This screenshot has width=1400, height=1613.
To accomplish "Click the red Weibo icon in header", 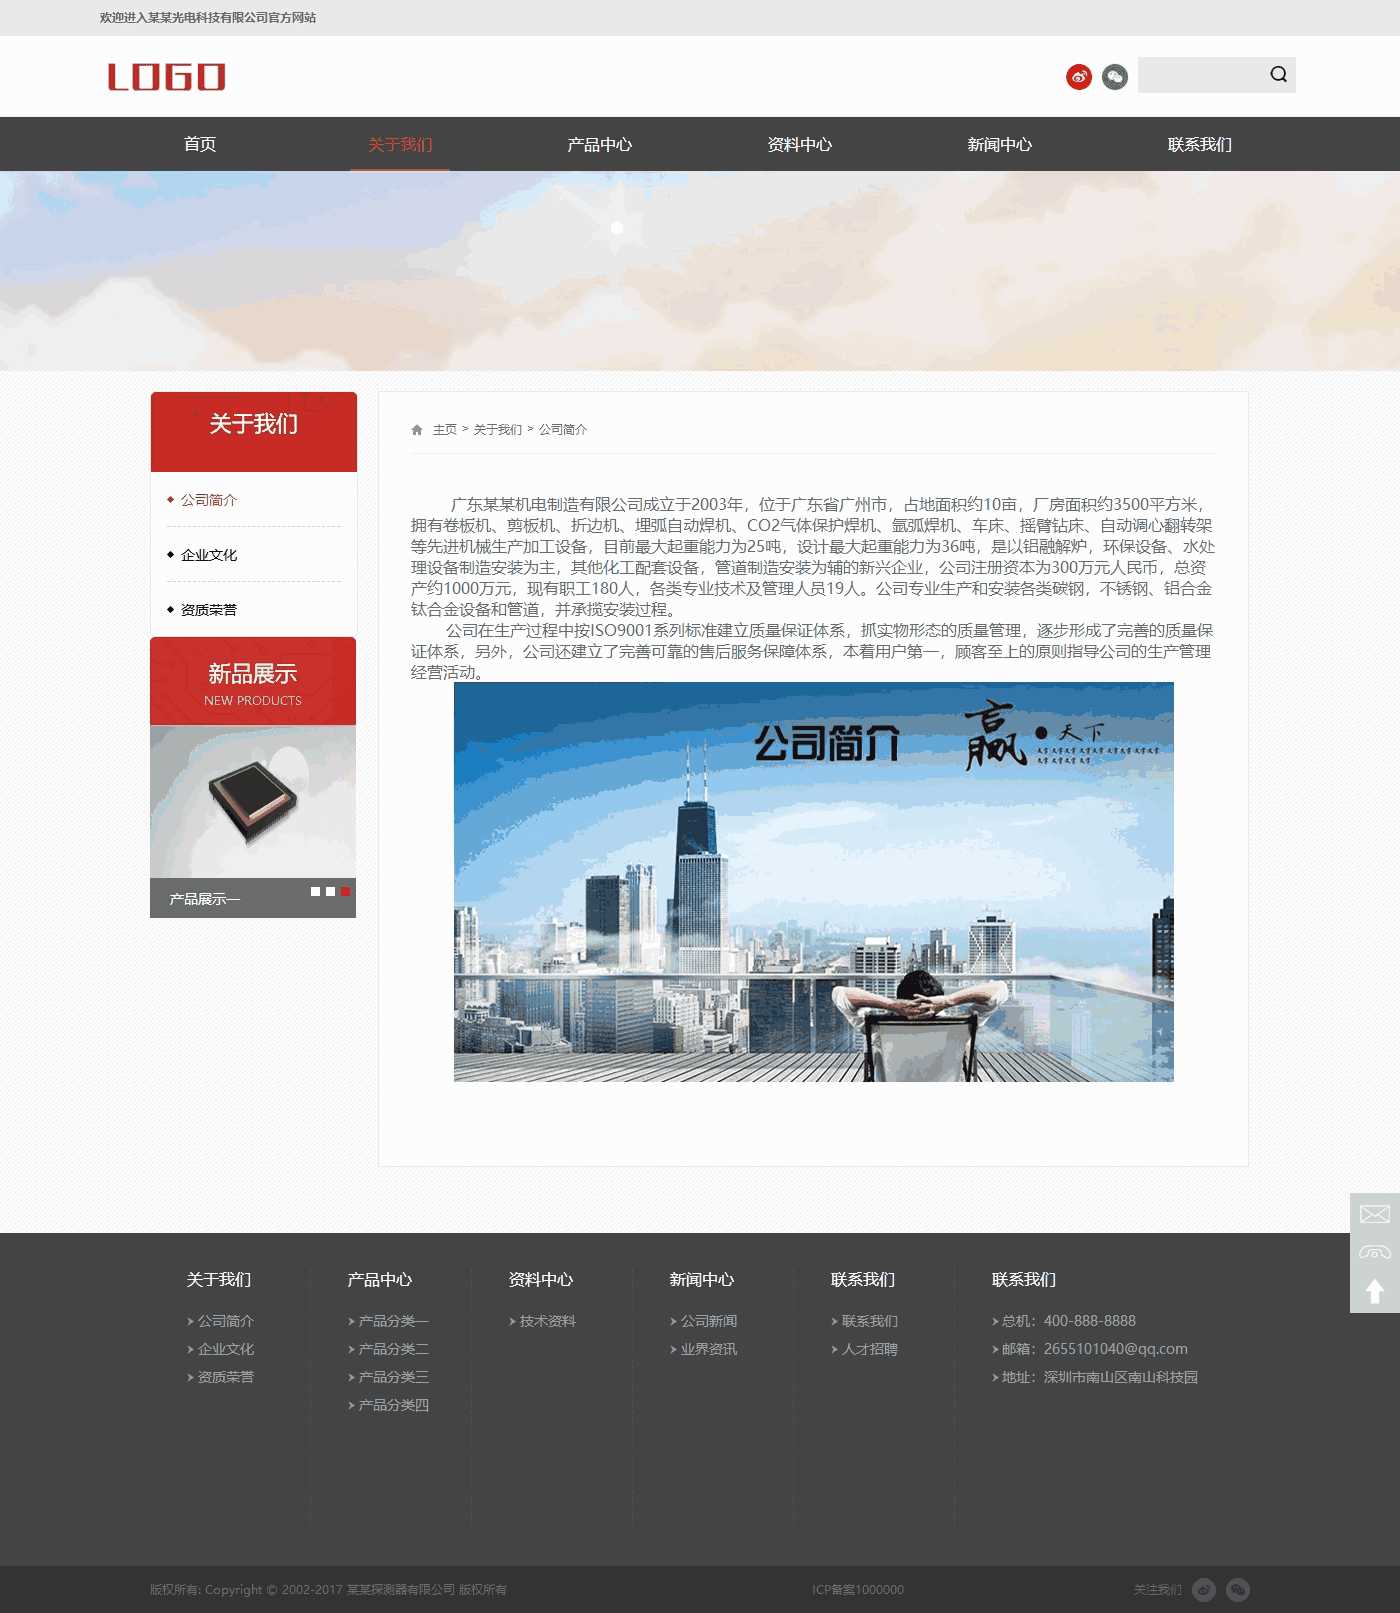I will pos(1078,76).
